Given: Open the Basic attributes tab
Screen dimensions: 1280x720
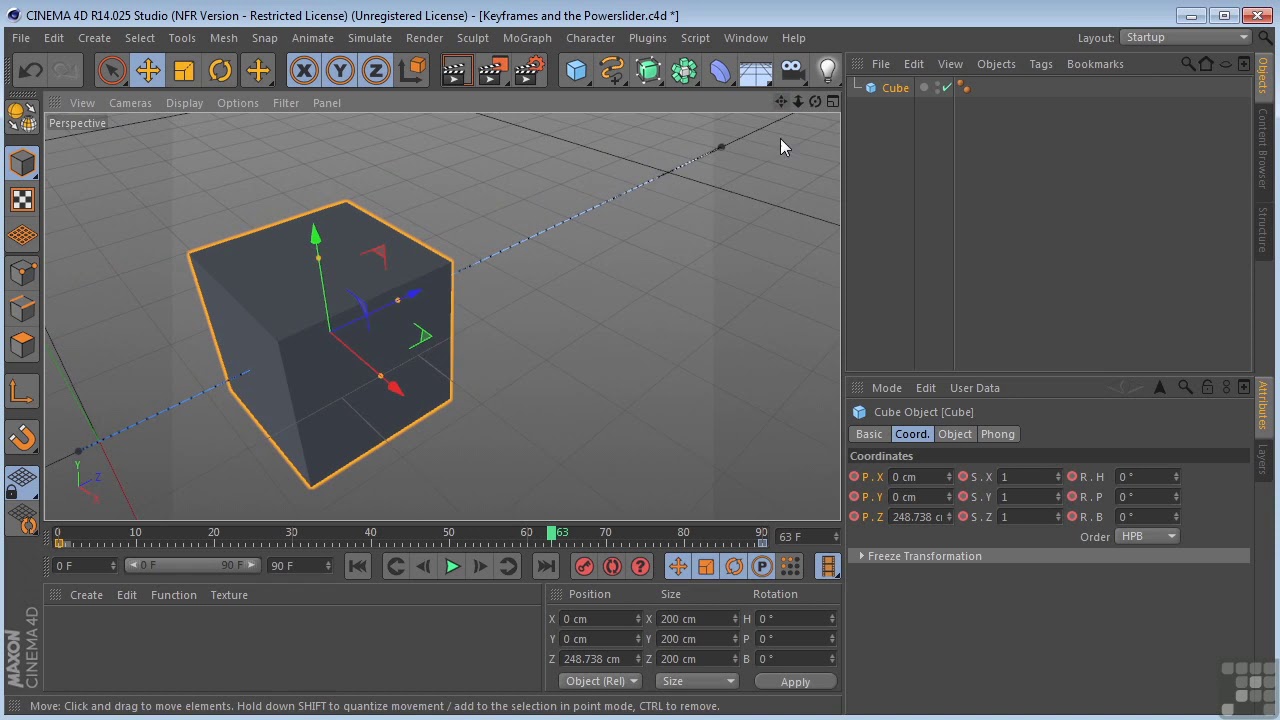Looking at the screenshot, I should point(869,434).
